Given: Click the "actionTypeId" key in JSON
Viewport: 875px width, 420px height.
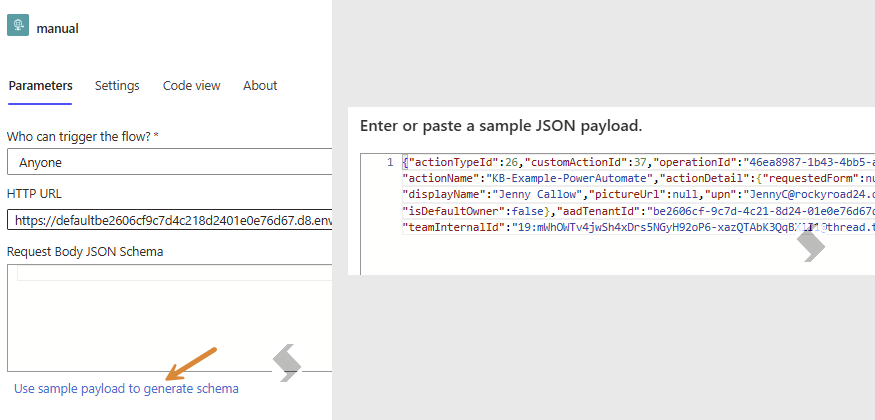Looking at the screenshot, I should [453, 162].
